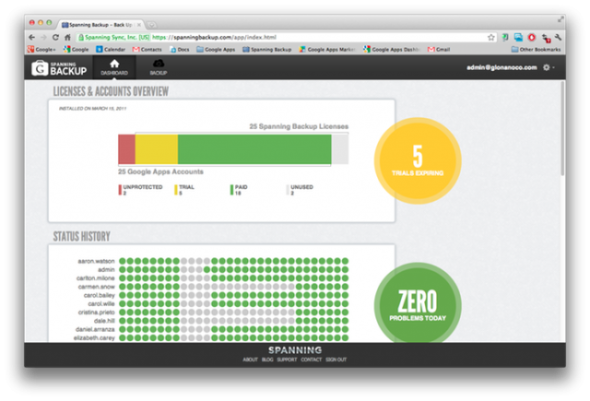Image resolution: width=590 pixels, height=401 pixels.
Task: Select the dale.hill status row name
Action: coord(104,321)
